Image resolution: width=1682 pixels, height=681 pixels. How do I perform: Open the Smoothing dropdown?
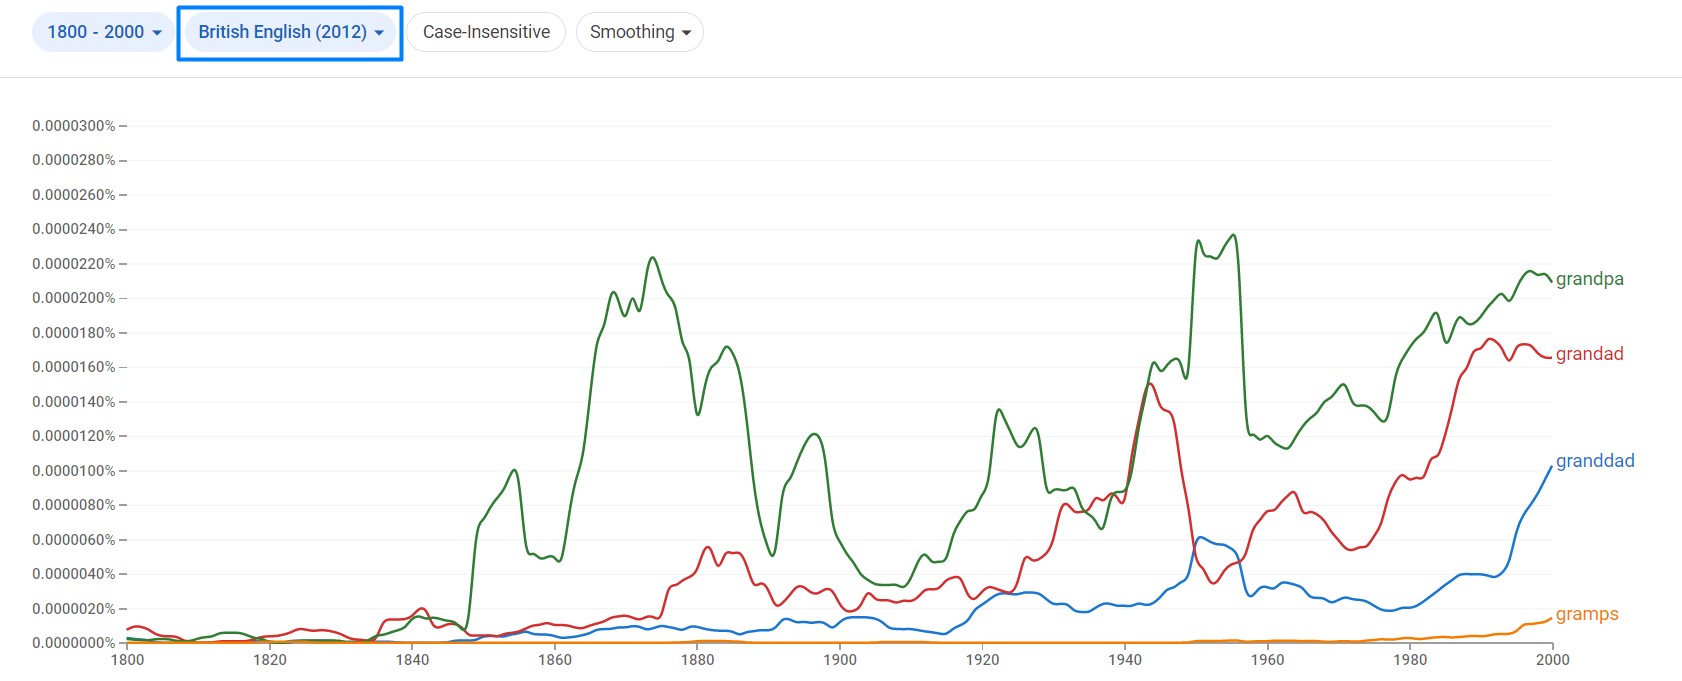pyautogui.click(x=640, y=32)
